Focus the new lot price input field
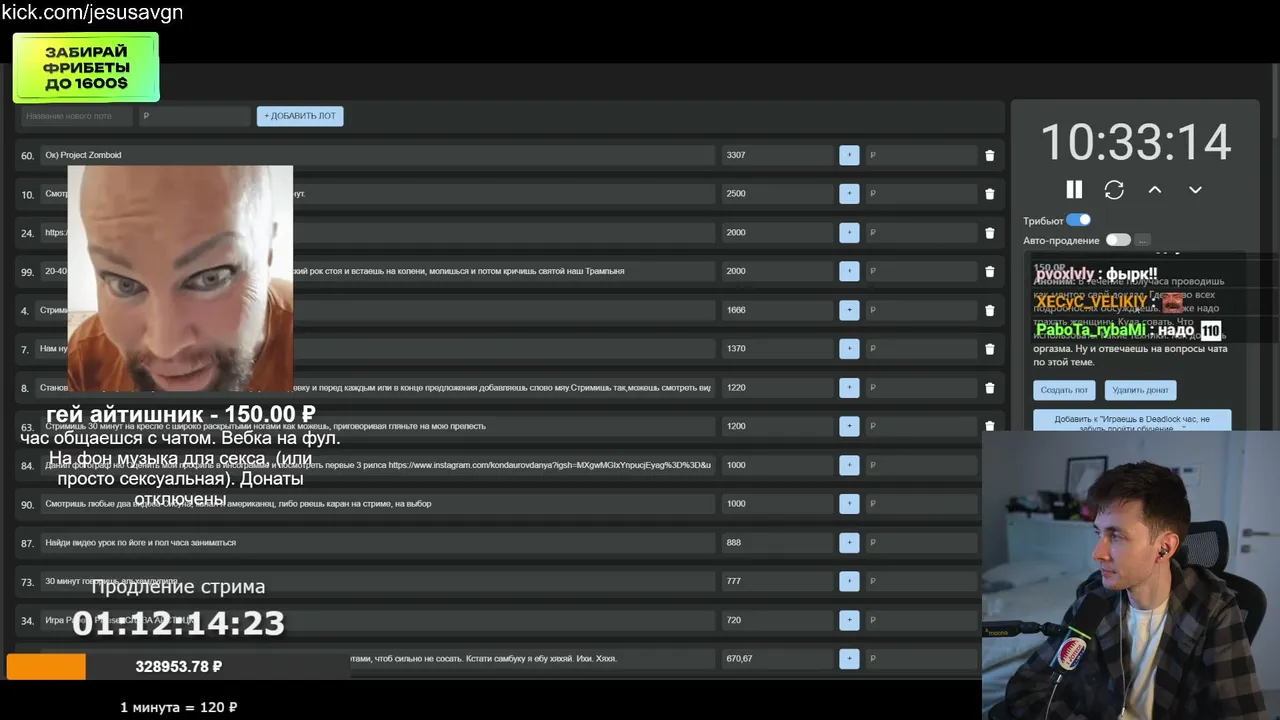The height and width of the screenshot is (720, 1280). click(194, 116)
